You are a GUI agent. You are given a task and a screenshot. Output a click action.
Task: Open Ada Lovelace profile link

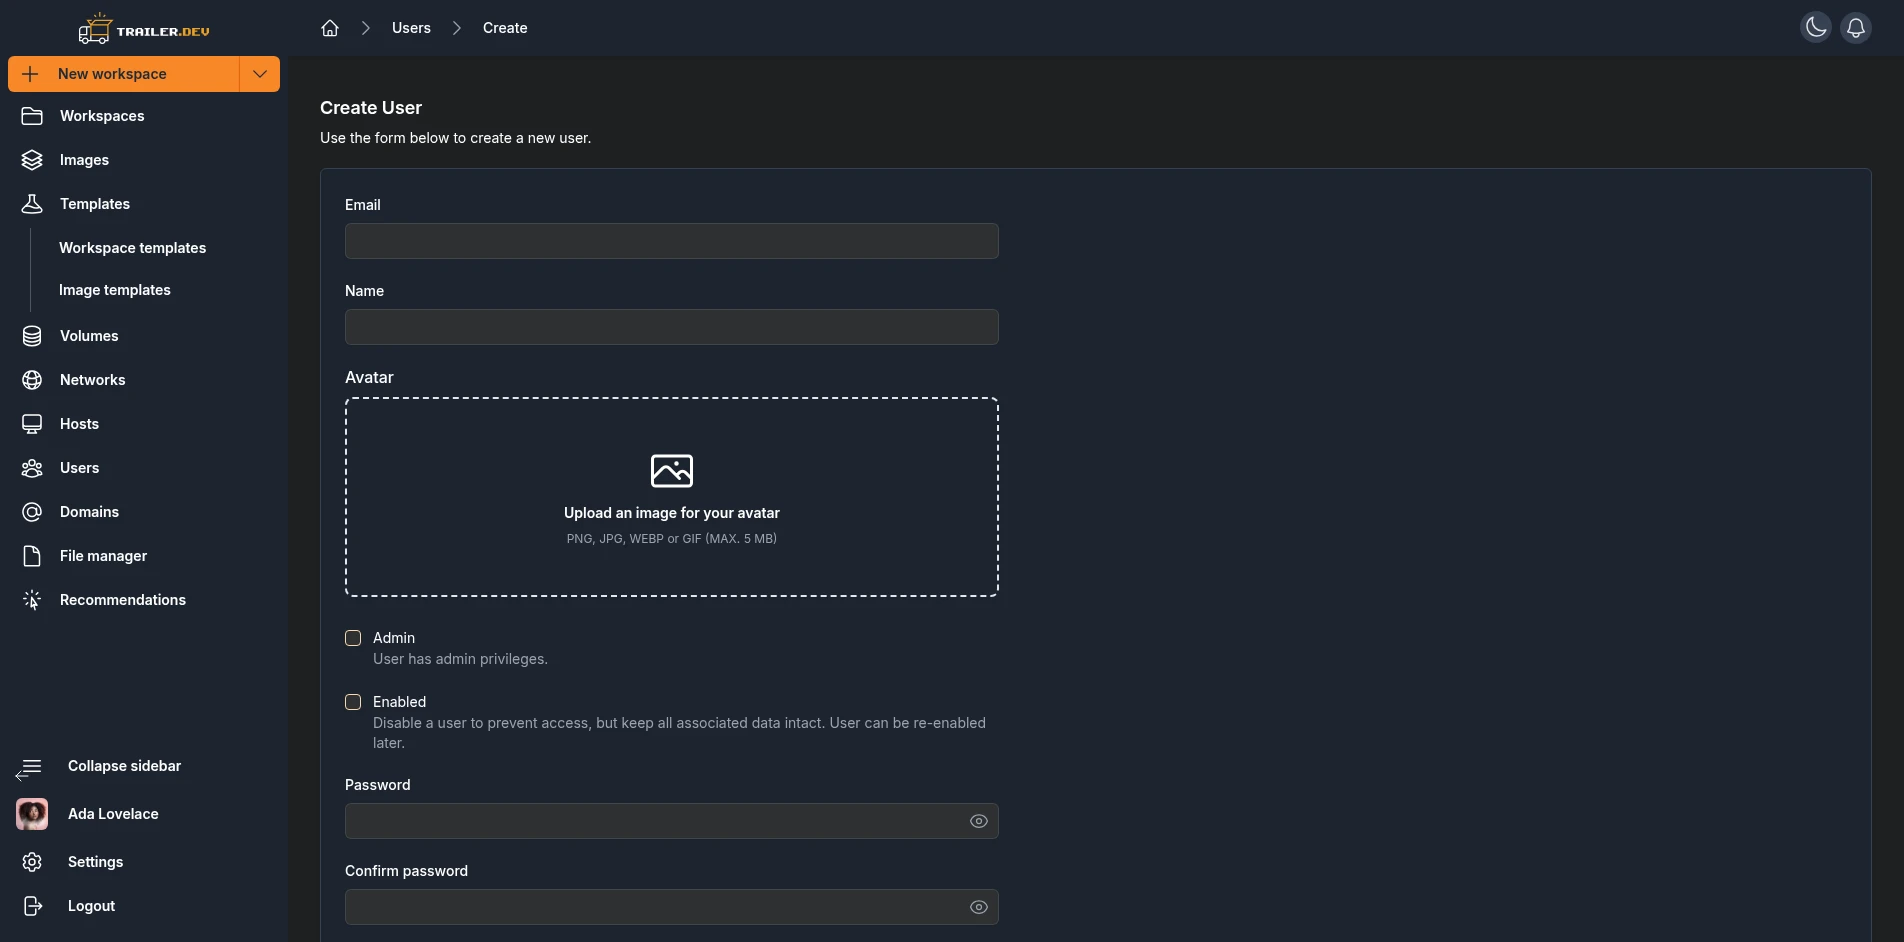pyautogui.click(x=113, y=814)
